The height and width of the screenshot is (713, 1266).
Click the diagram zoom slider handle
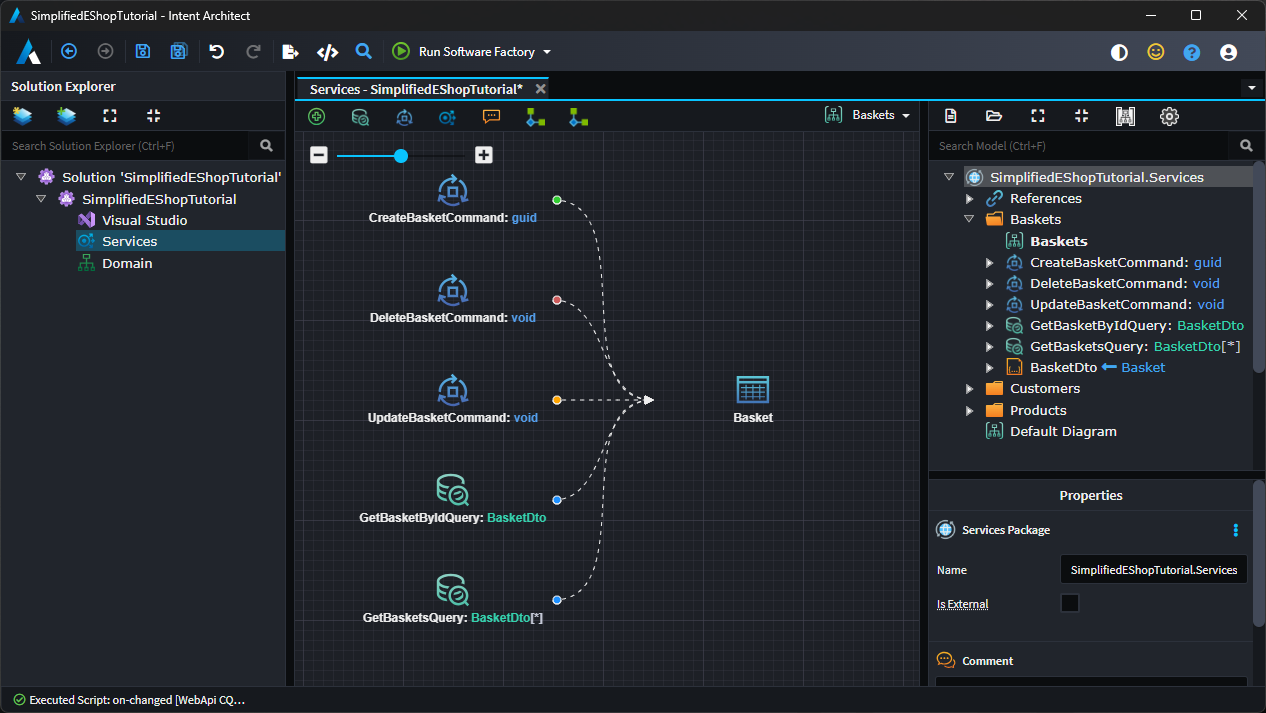click(401, 156)
